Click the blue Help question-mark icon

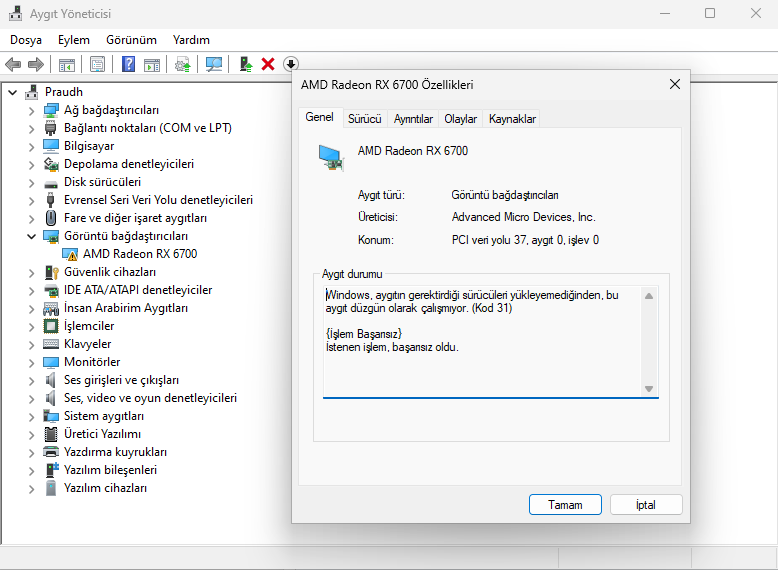pos(128,64)
